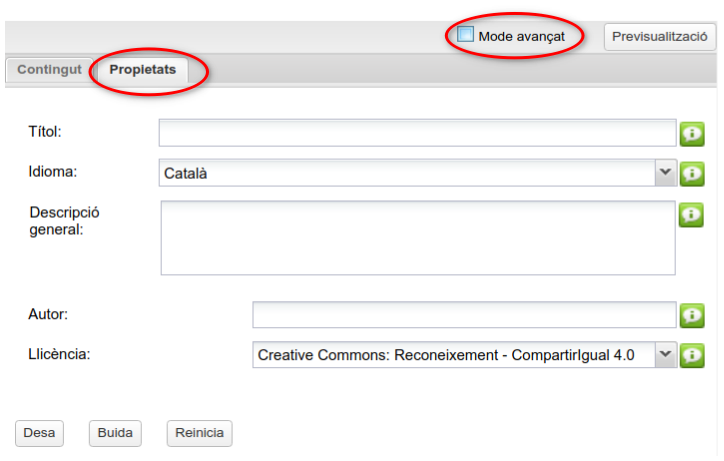Screen dimensions: 724x461
Task: Click the Desa button
Action: (x=39, y=433)
